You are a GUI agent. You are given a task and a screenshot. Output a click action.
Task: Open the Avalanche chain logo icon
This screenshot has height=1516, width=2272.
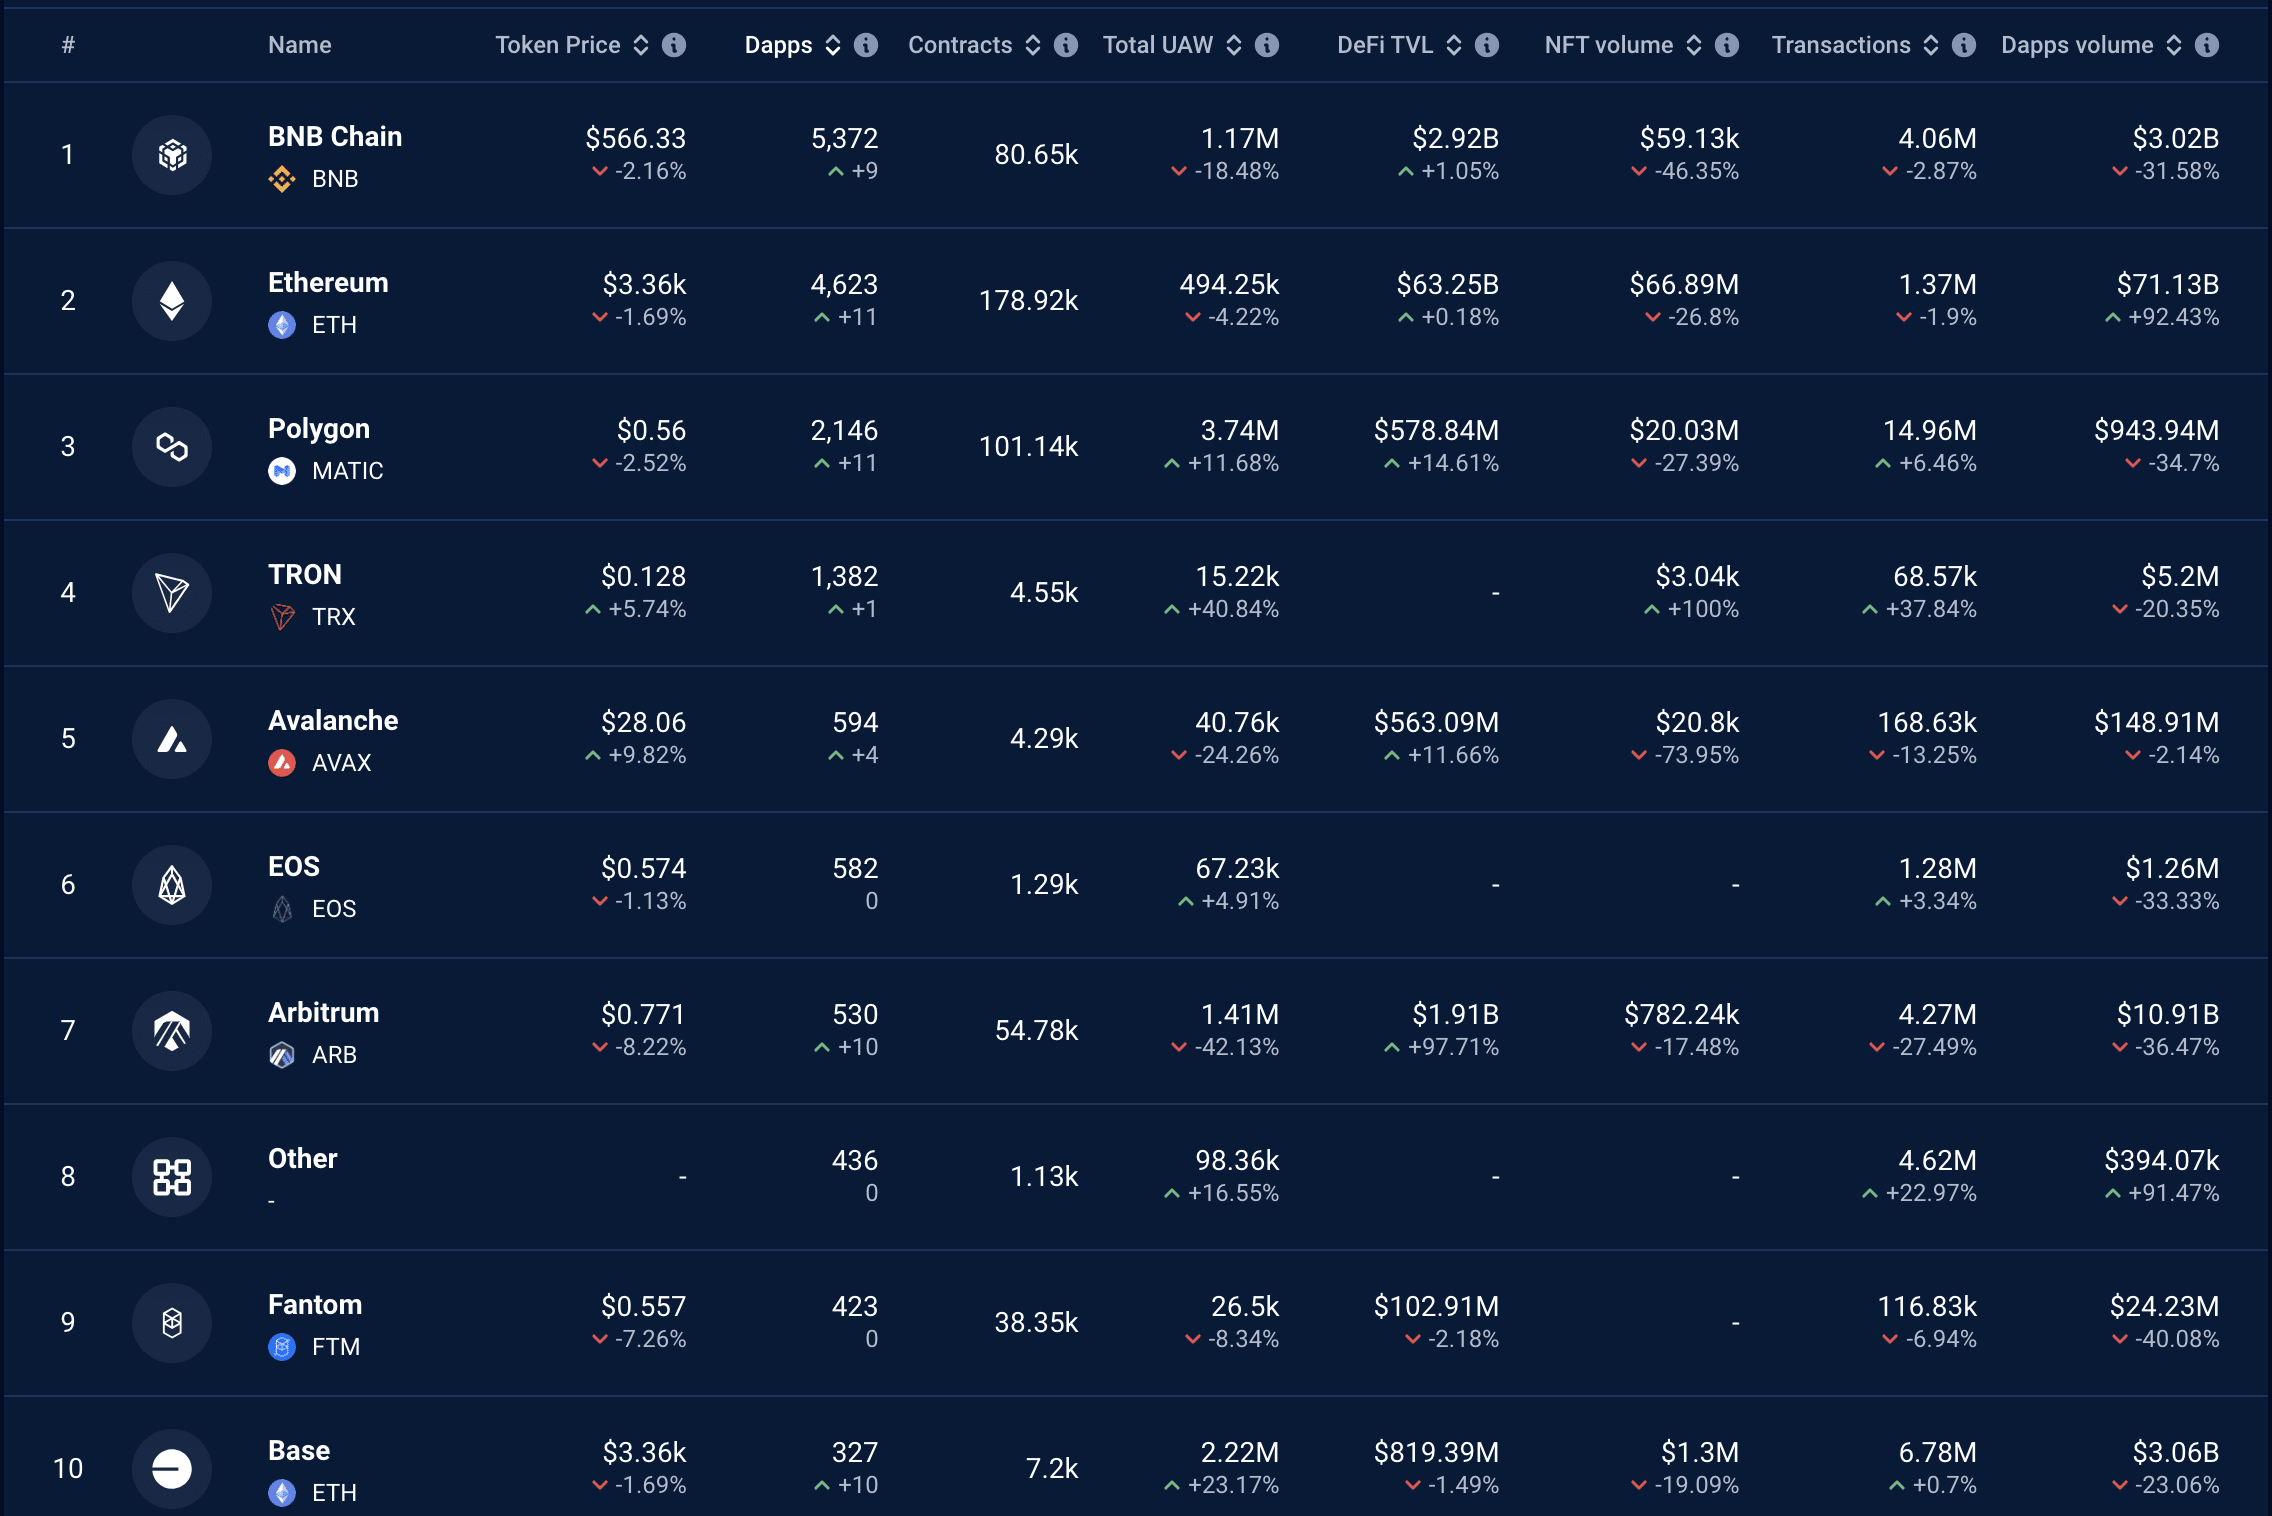tap(172, 739)
